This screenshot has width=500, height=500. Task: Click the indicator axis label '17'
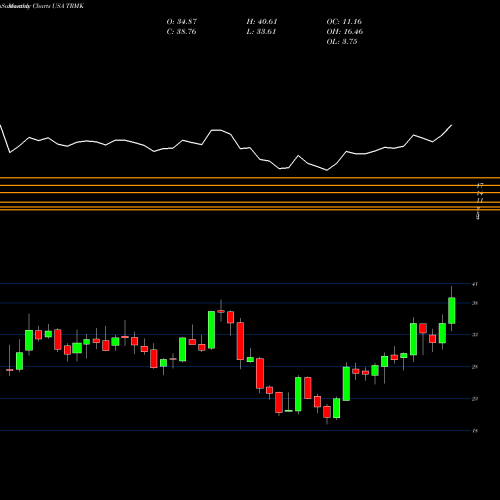tap(480, 185)
